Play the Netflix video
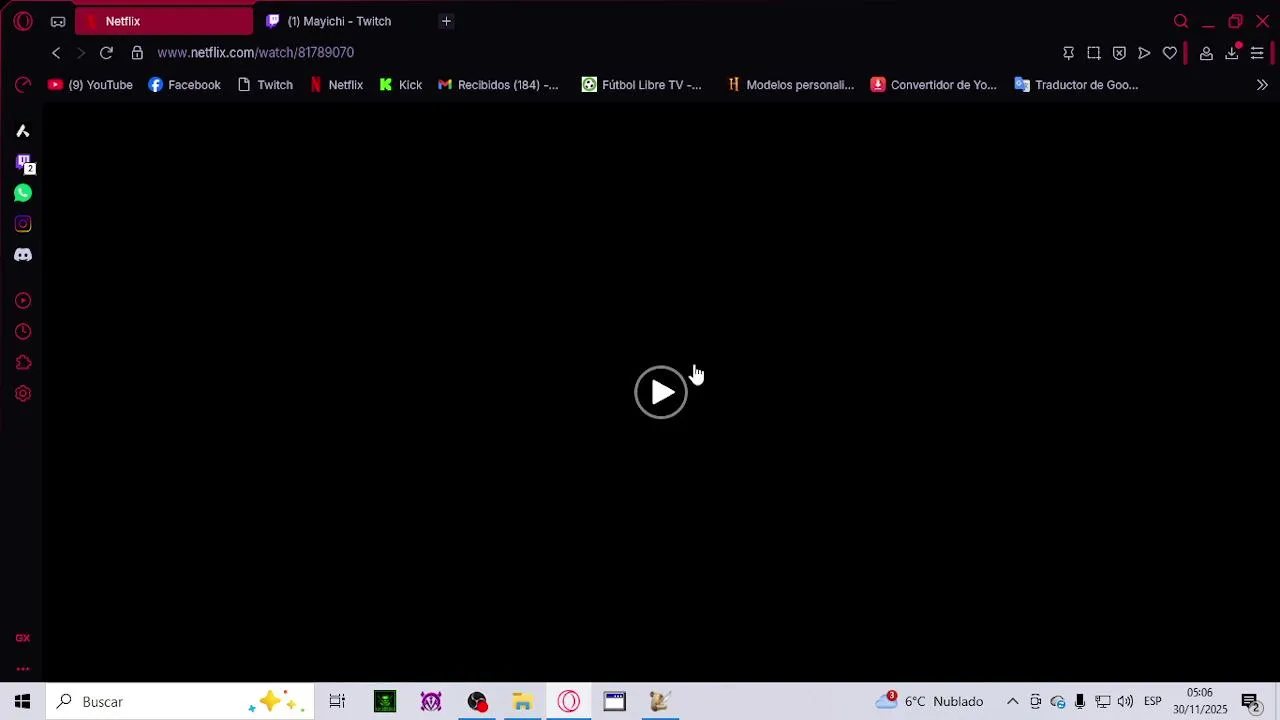 coord(661,392)
